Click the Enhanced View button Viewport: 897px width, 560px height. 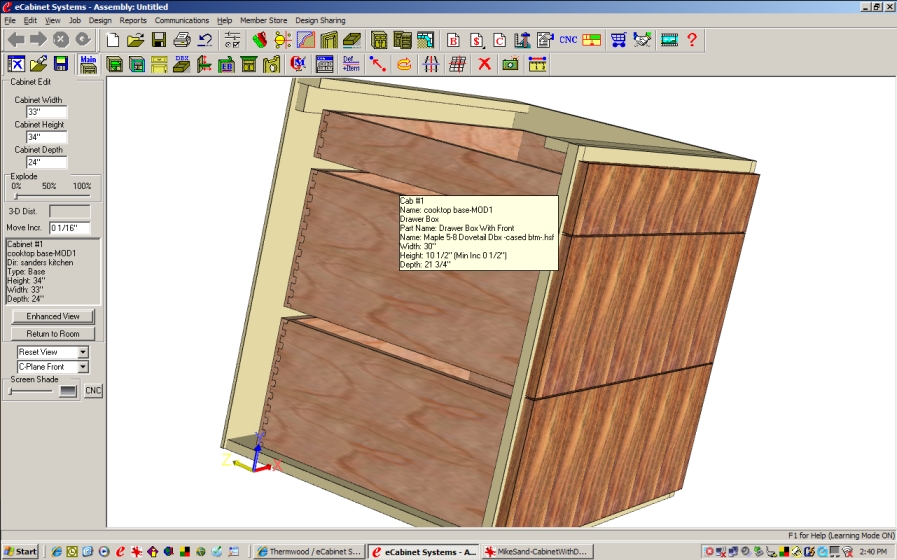click(x=53, y=316)
